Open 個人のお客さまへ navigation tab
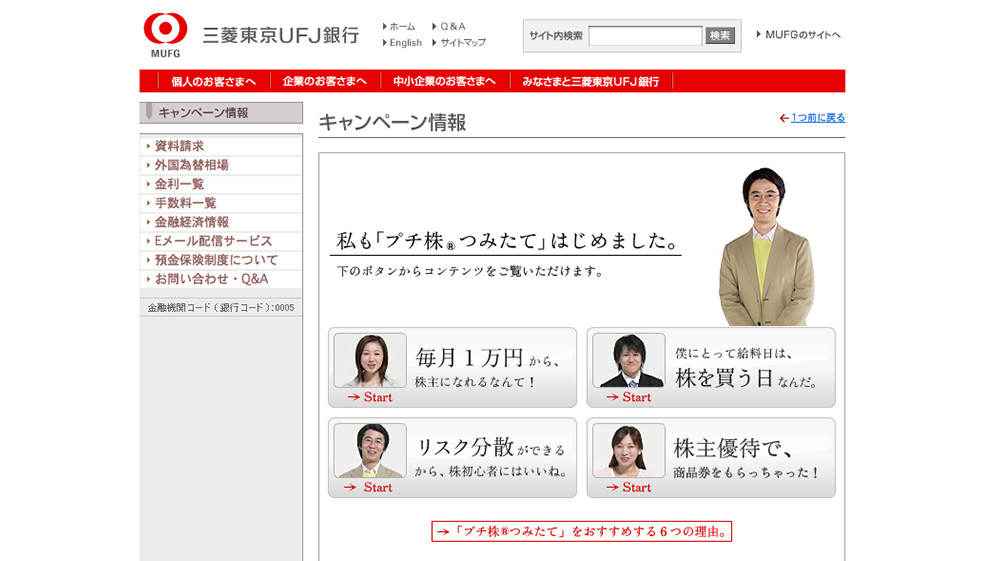 213,82
